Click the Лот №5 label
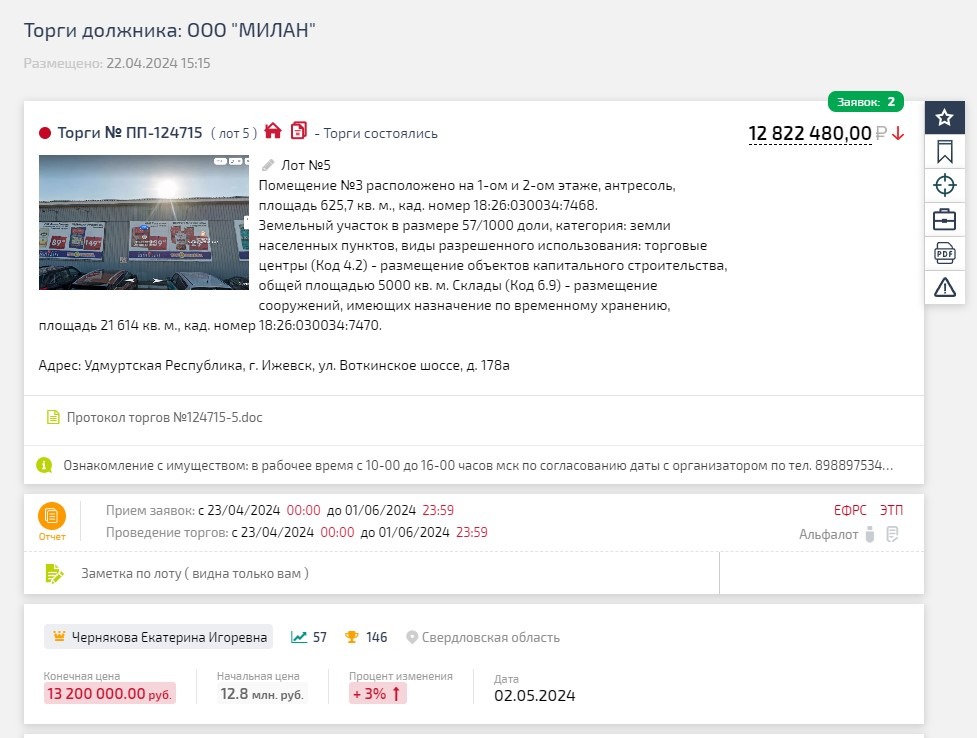Image resolution: width=977 pixels, height=738 pixels. 306,165
